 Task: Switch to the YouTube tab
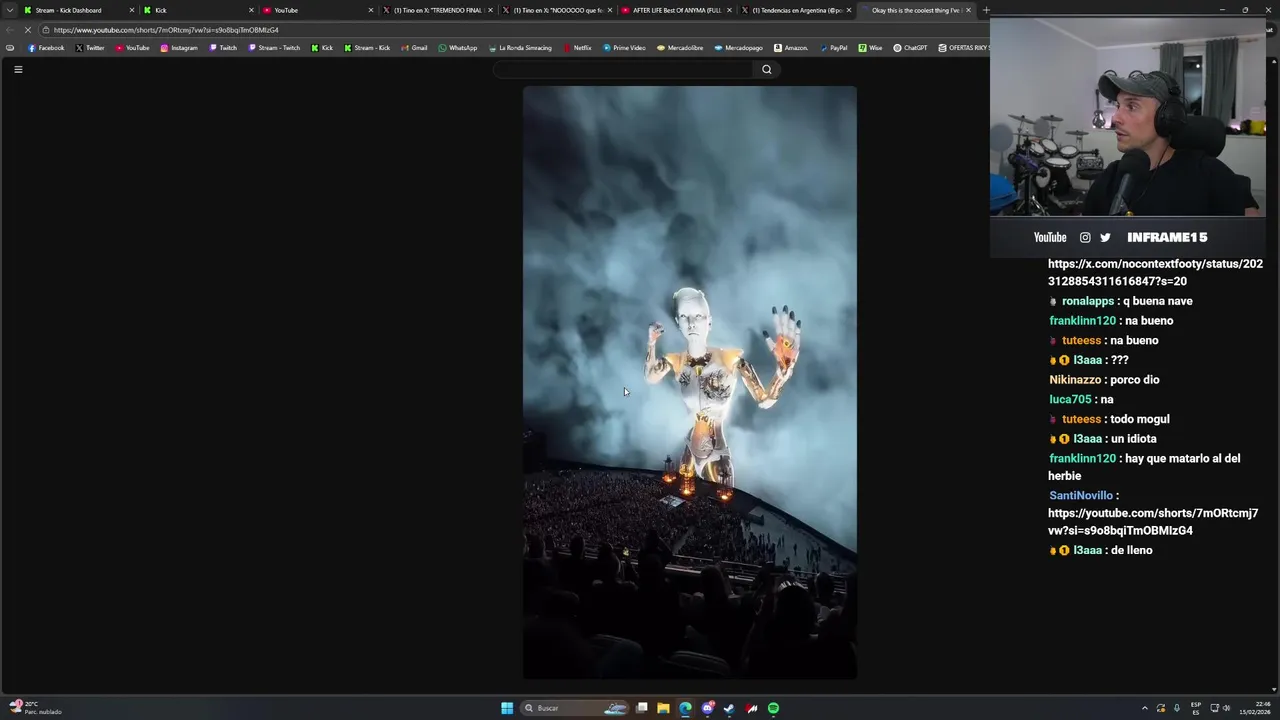click(x=315, y=10)
